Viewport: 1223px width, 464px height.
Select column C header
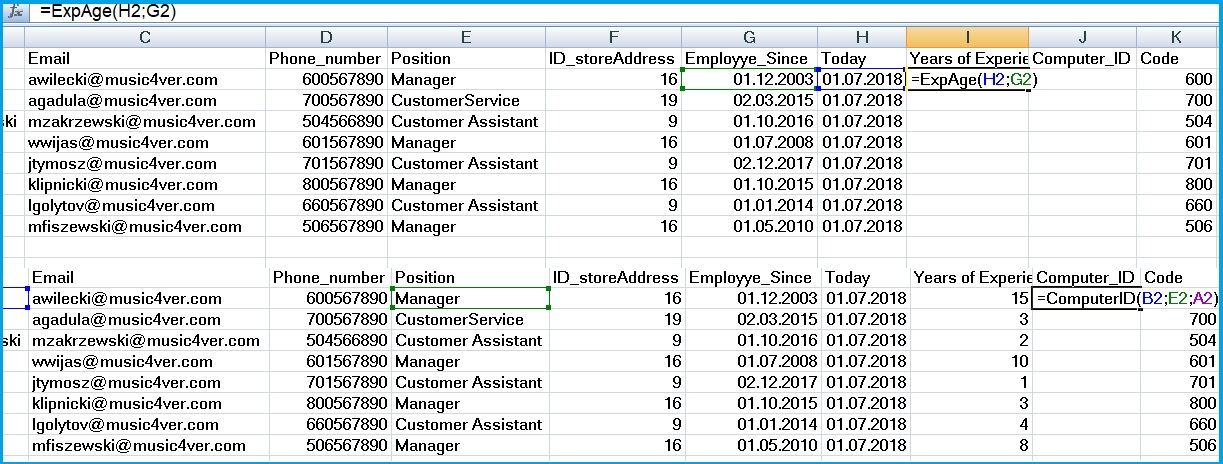144,37
